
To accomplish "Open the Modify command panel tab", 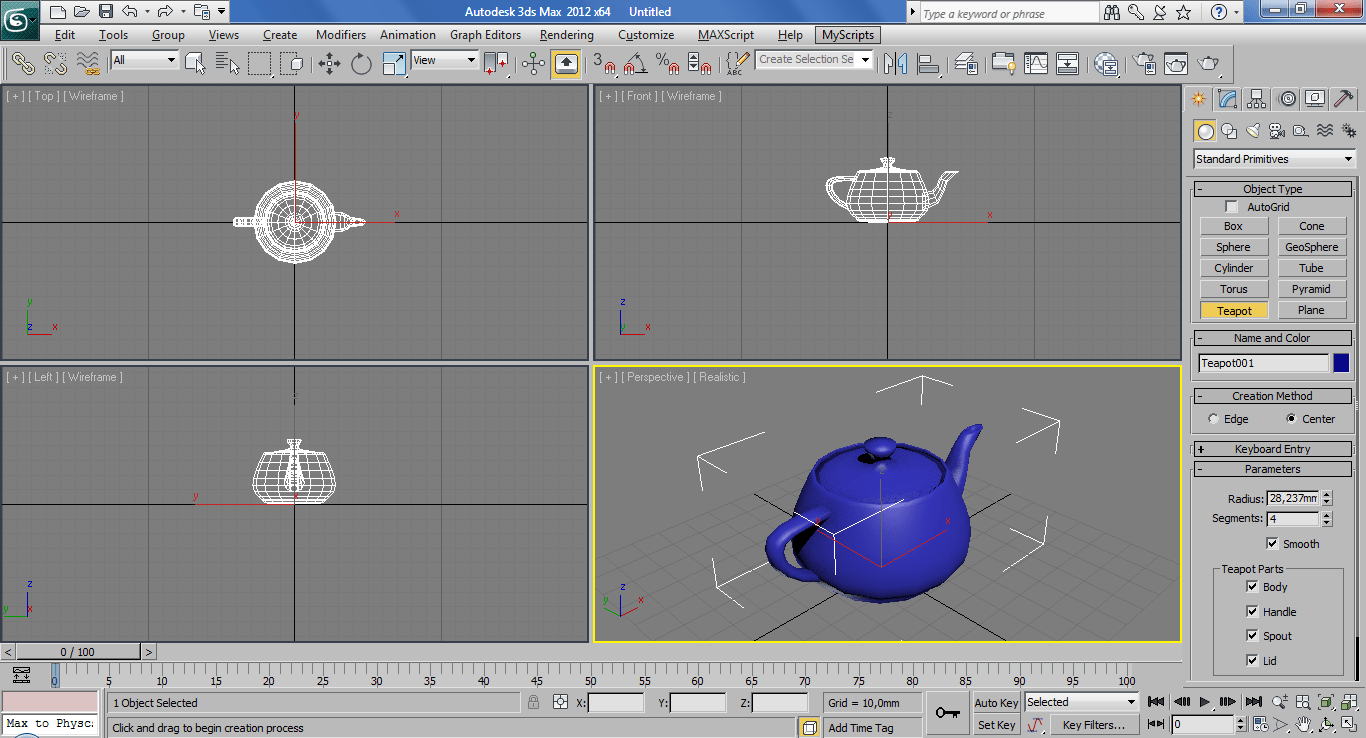I will (x=1228, y=98).
